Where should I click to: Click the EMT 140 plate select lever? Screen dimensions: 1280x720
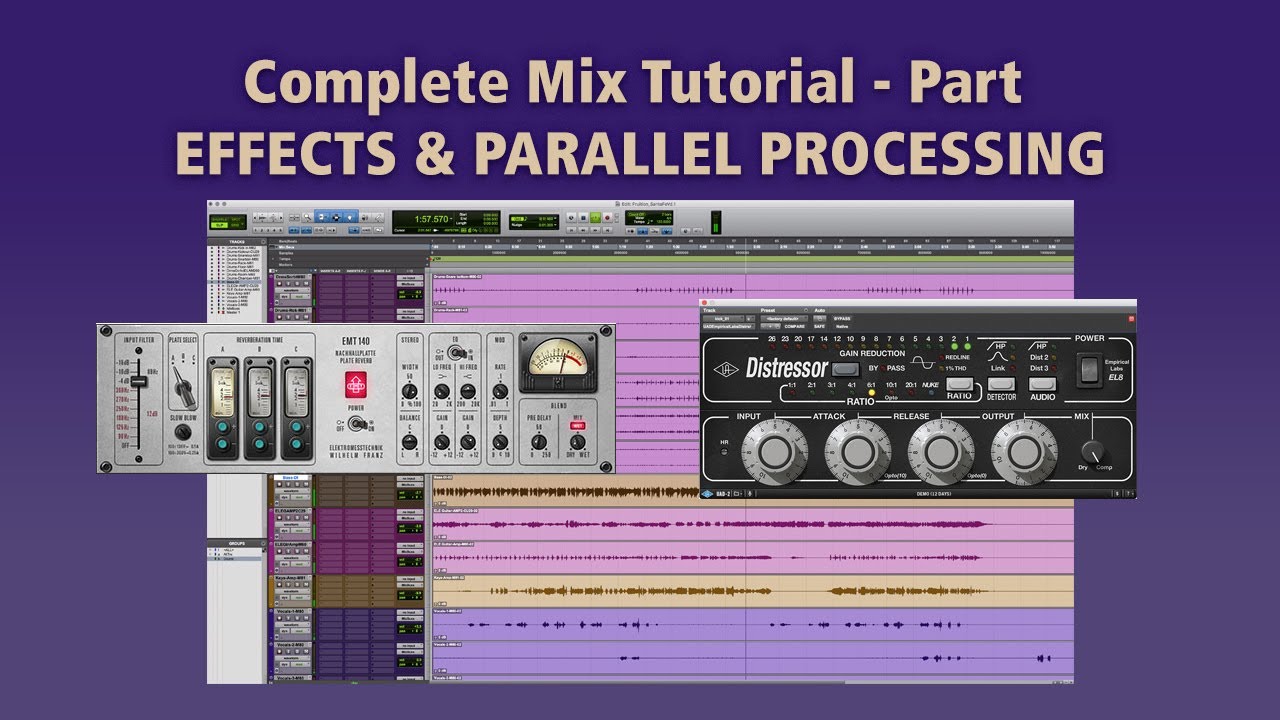(185, 387)
